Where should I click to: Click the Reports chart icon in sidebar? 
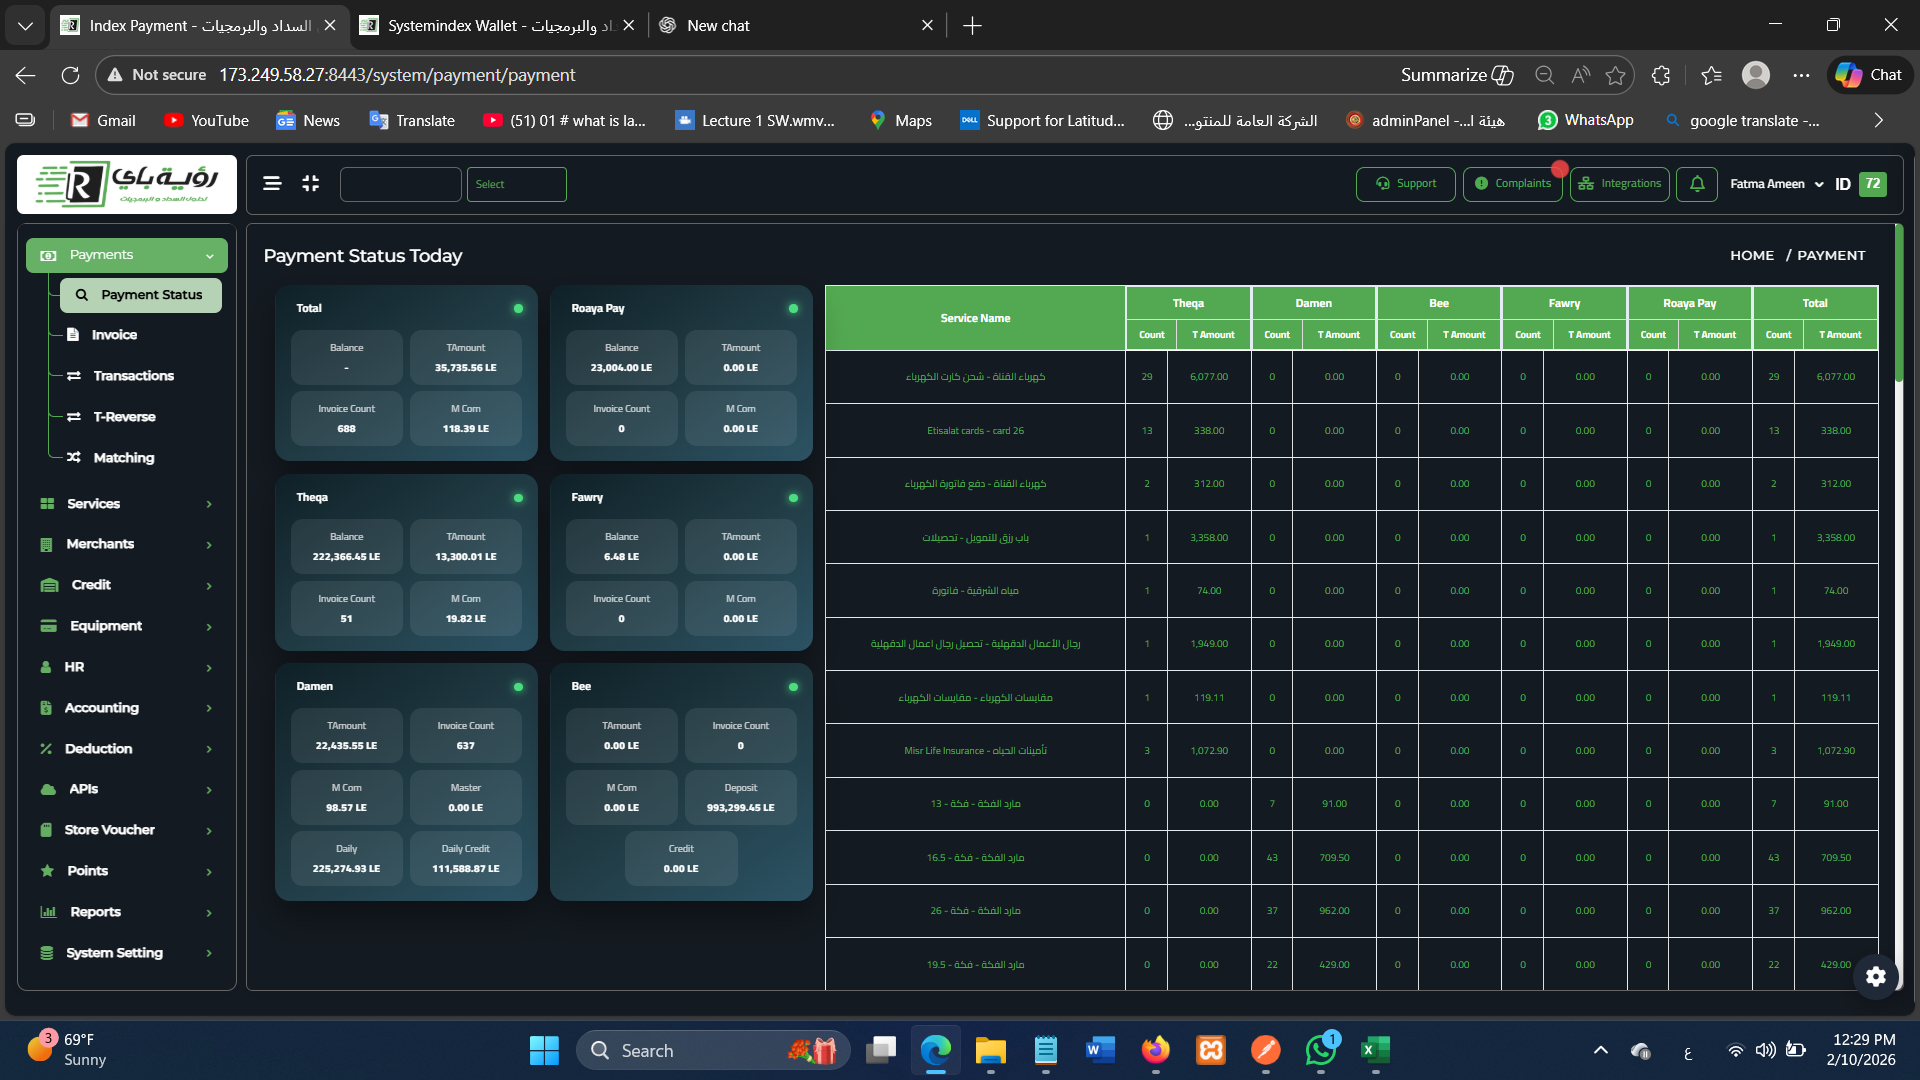48,912
